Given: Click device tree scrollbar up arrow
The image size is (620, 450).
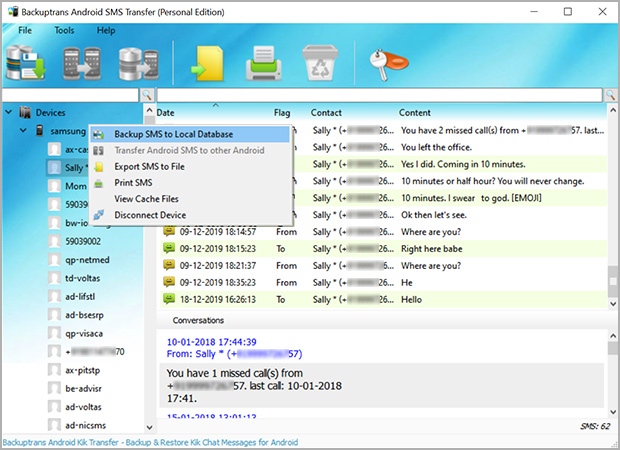Looking at the screenshot, I should click(x=149, y=110).
